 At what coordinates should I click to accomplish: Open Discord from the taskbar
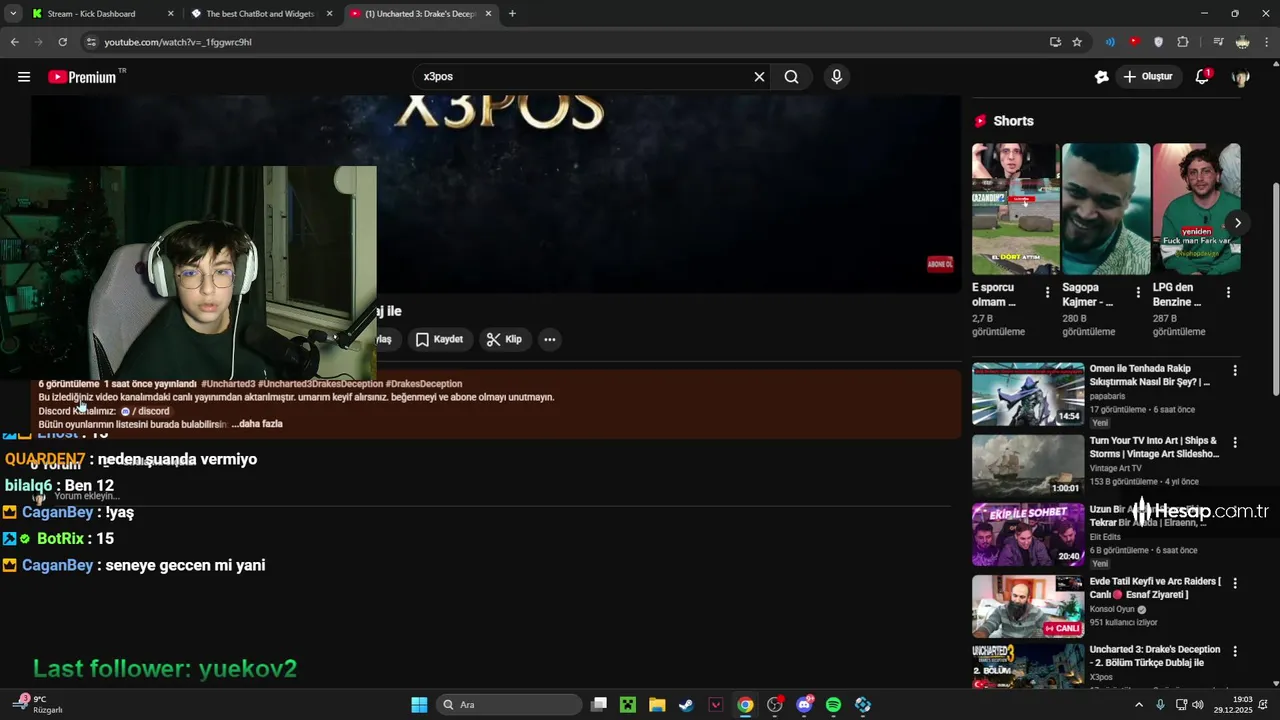coord(804,705)
